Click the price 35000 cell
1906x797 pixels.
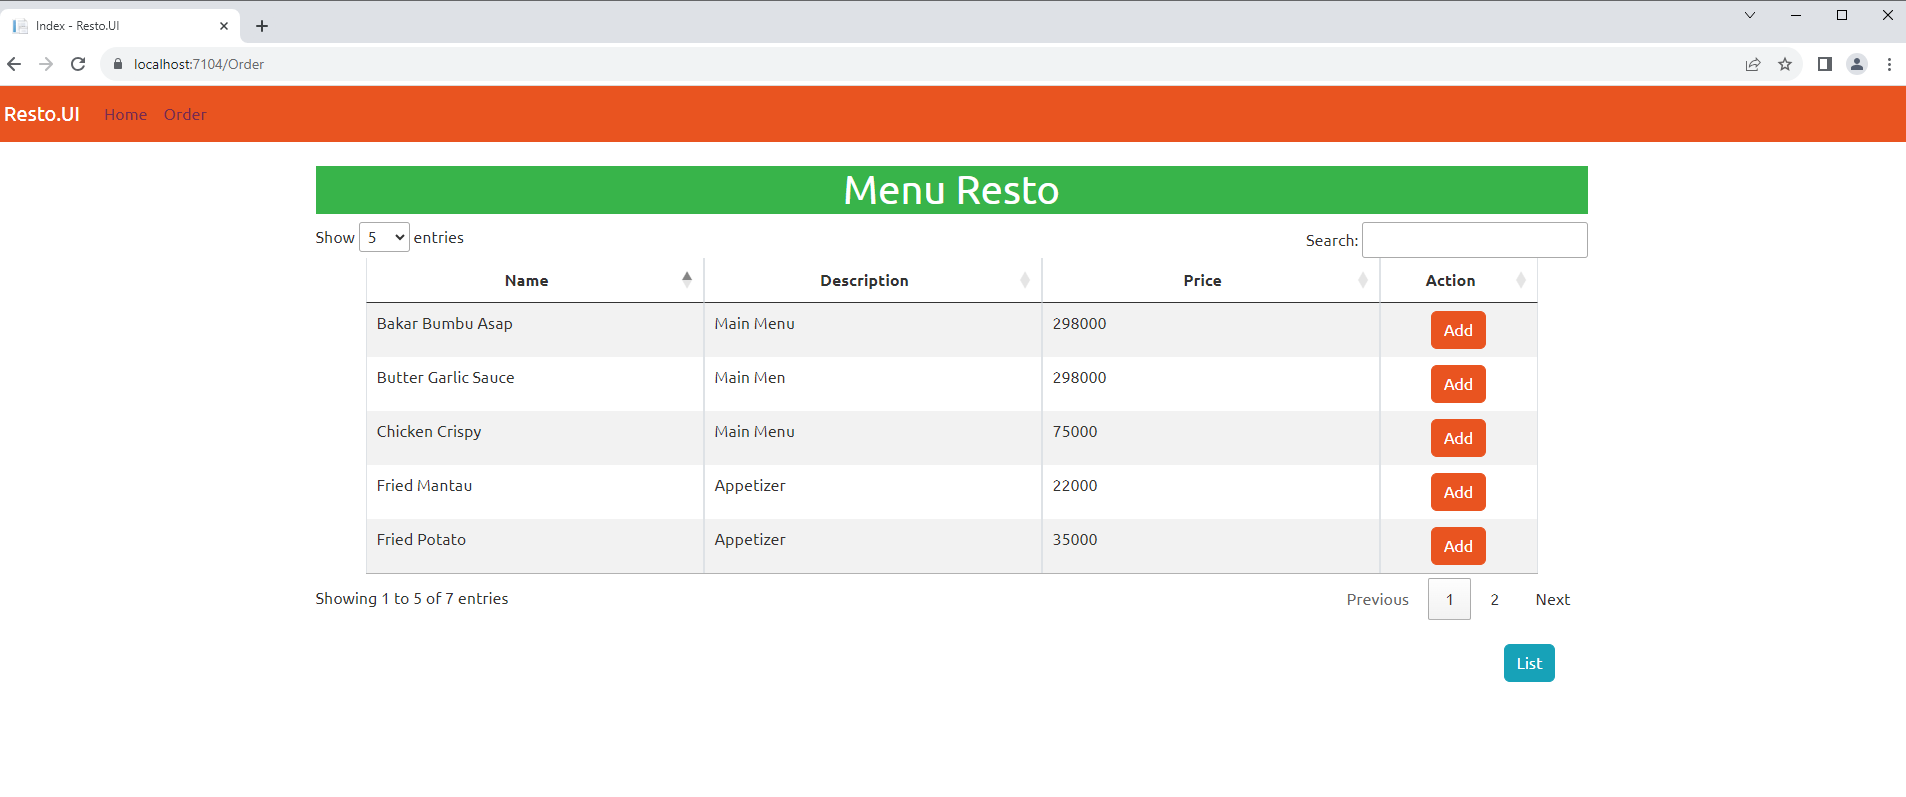pyautogui.click(x=1211, y=546)
